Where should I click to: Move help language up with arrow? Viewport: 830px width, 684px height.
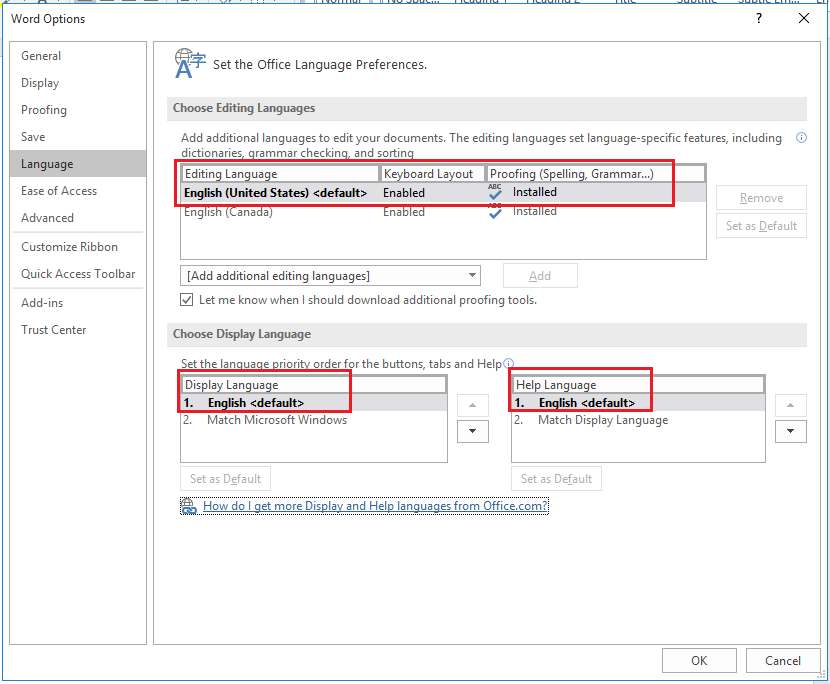791,406
